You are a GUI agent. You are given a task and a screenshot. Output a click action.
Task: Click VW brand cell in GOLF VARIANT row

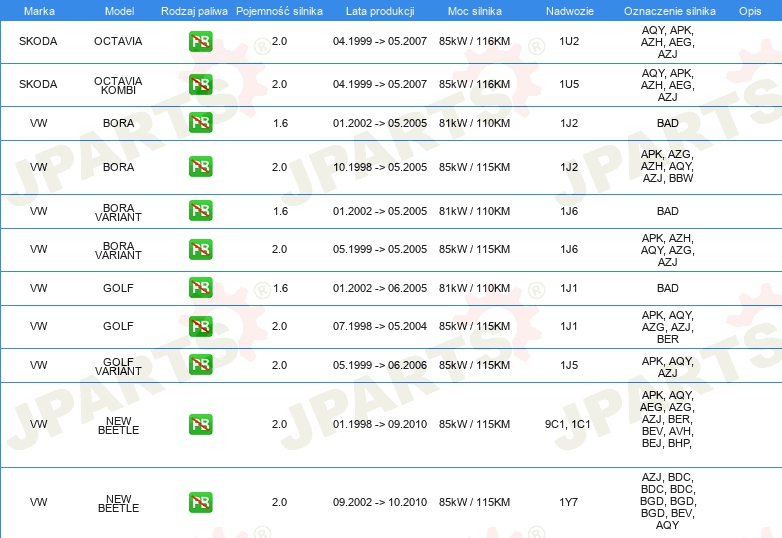pos(38,365)
